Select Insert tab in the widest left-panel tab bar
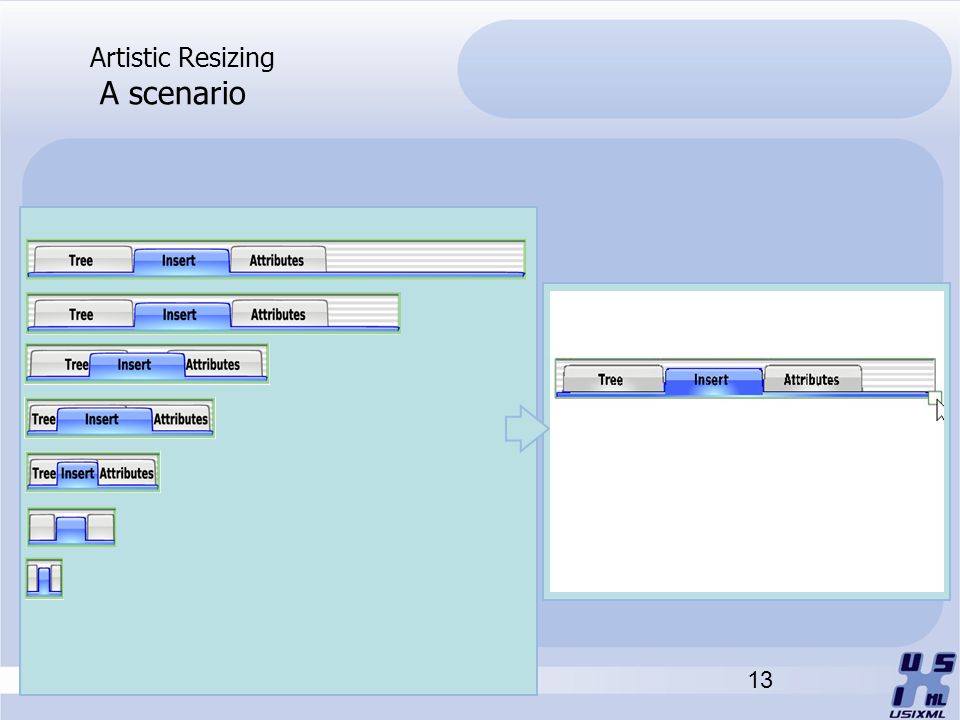The width and height of the screenshot is (960, 720). coord(181,261)
